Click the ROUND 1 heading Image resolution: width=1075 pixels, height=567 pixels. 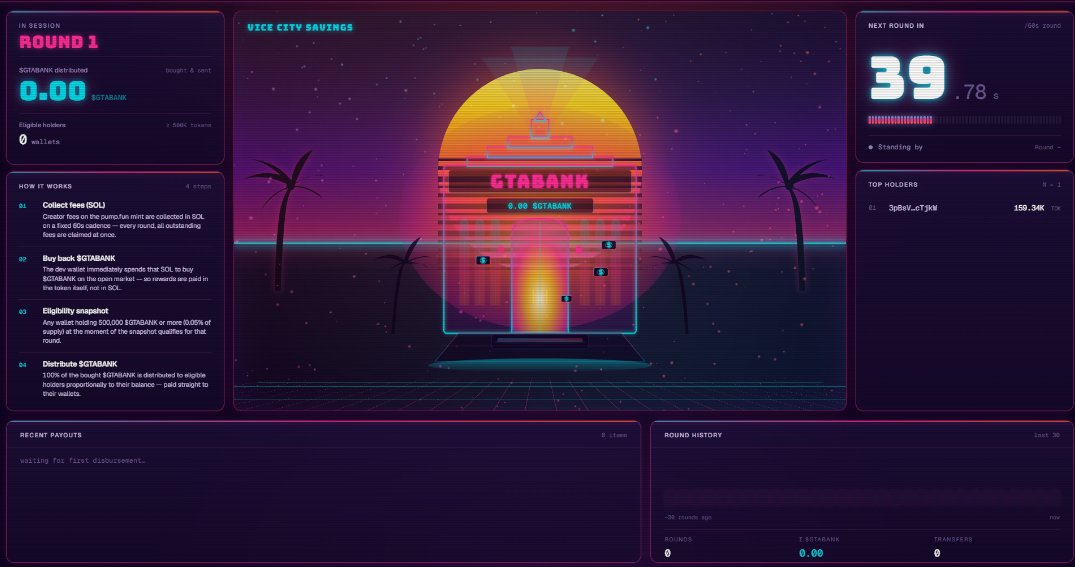[x=58, y=43]
